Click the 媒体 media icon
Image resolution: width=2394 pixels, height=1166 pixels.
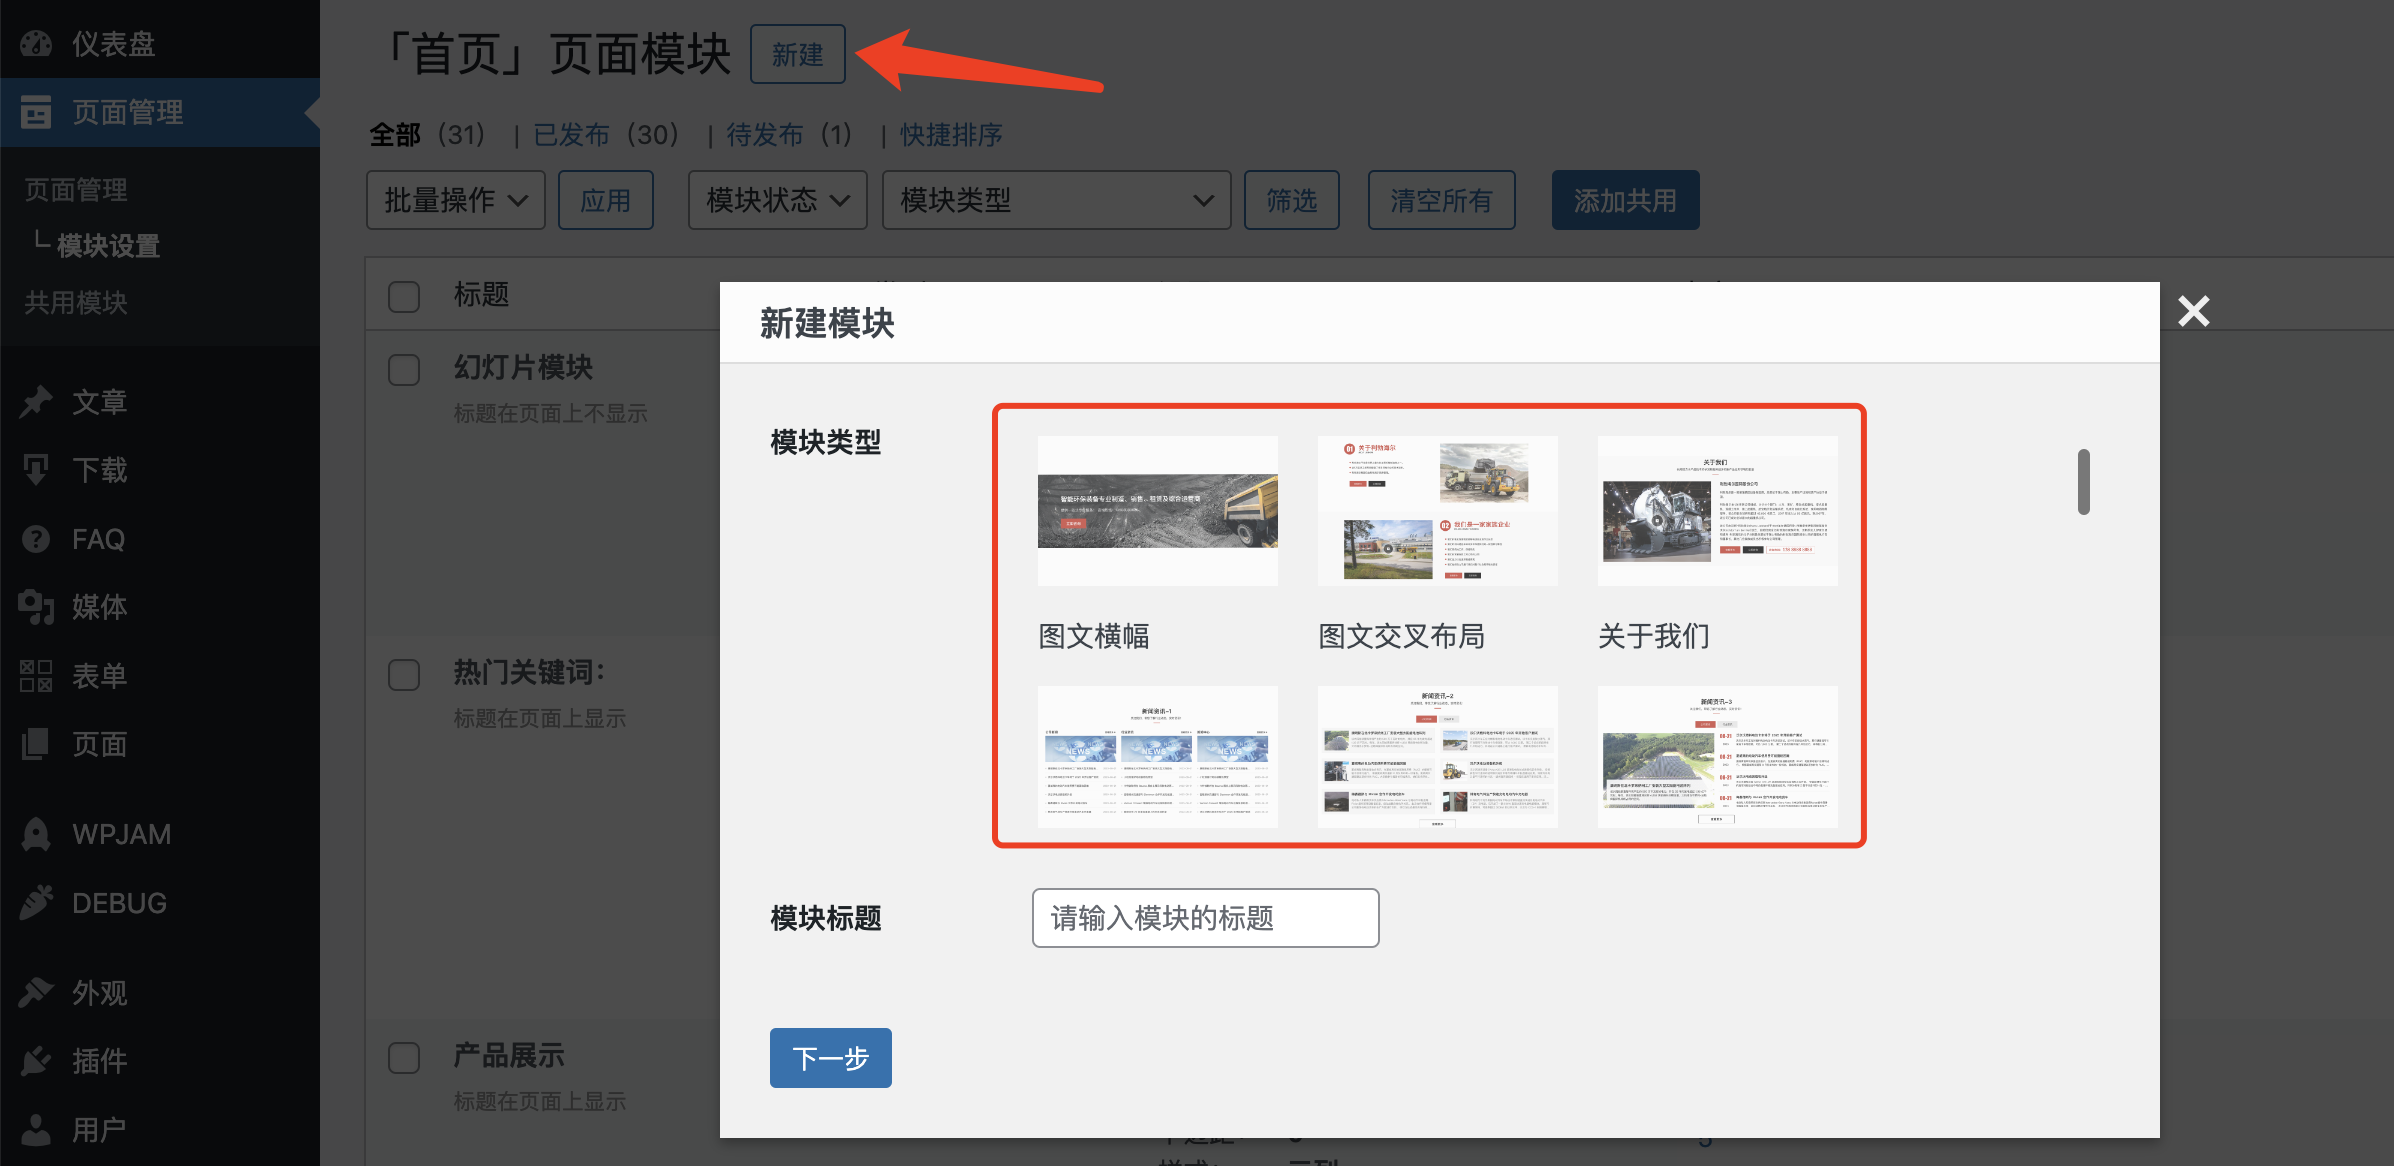point(36,607)
